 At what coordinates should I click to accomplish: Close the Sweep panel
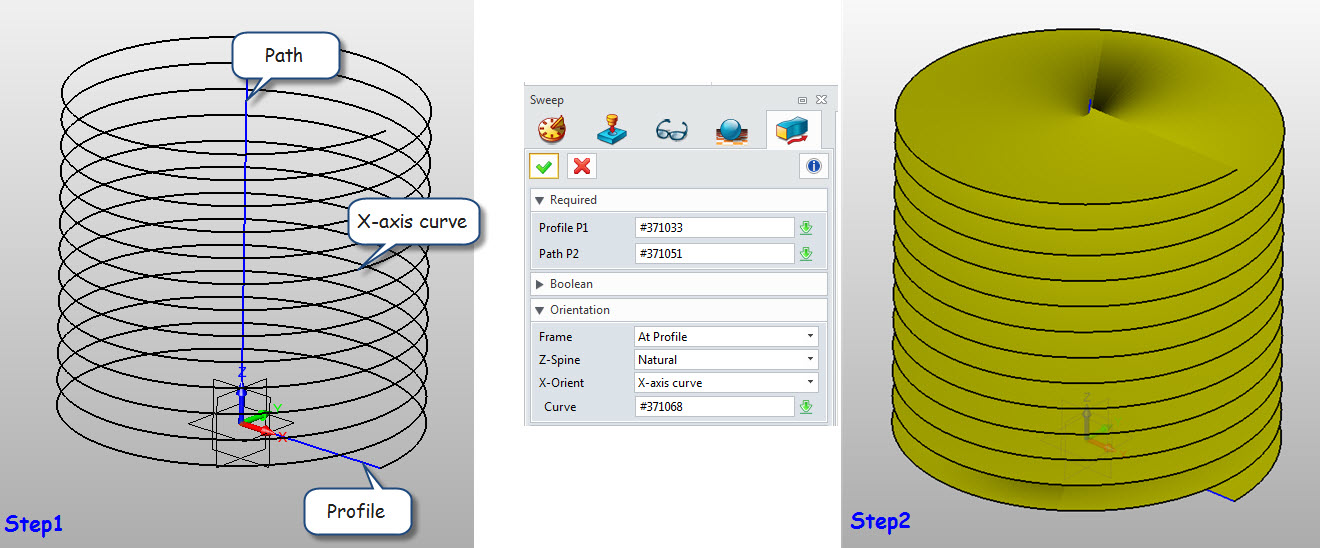[821, 100]
